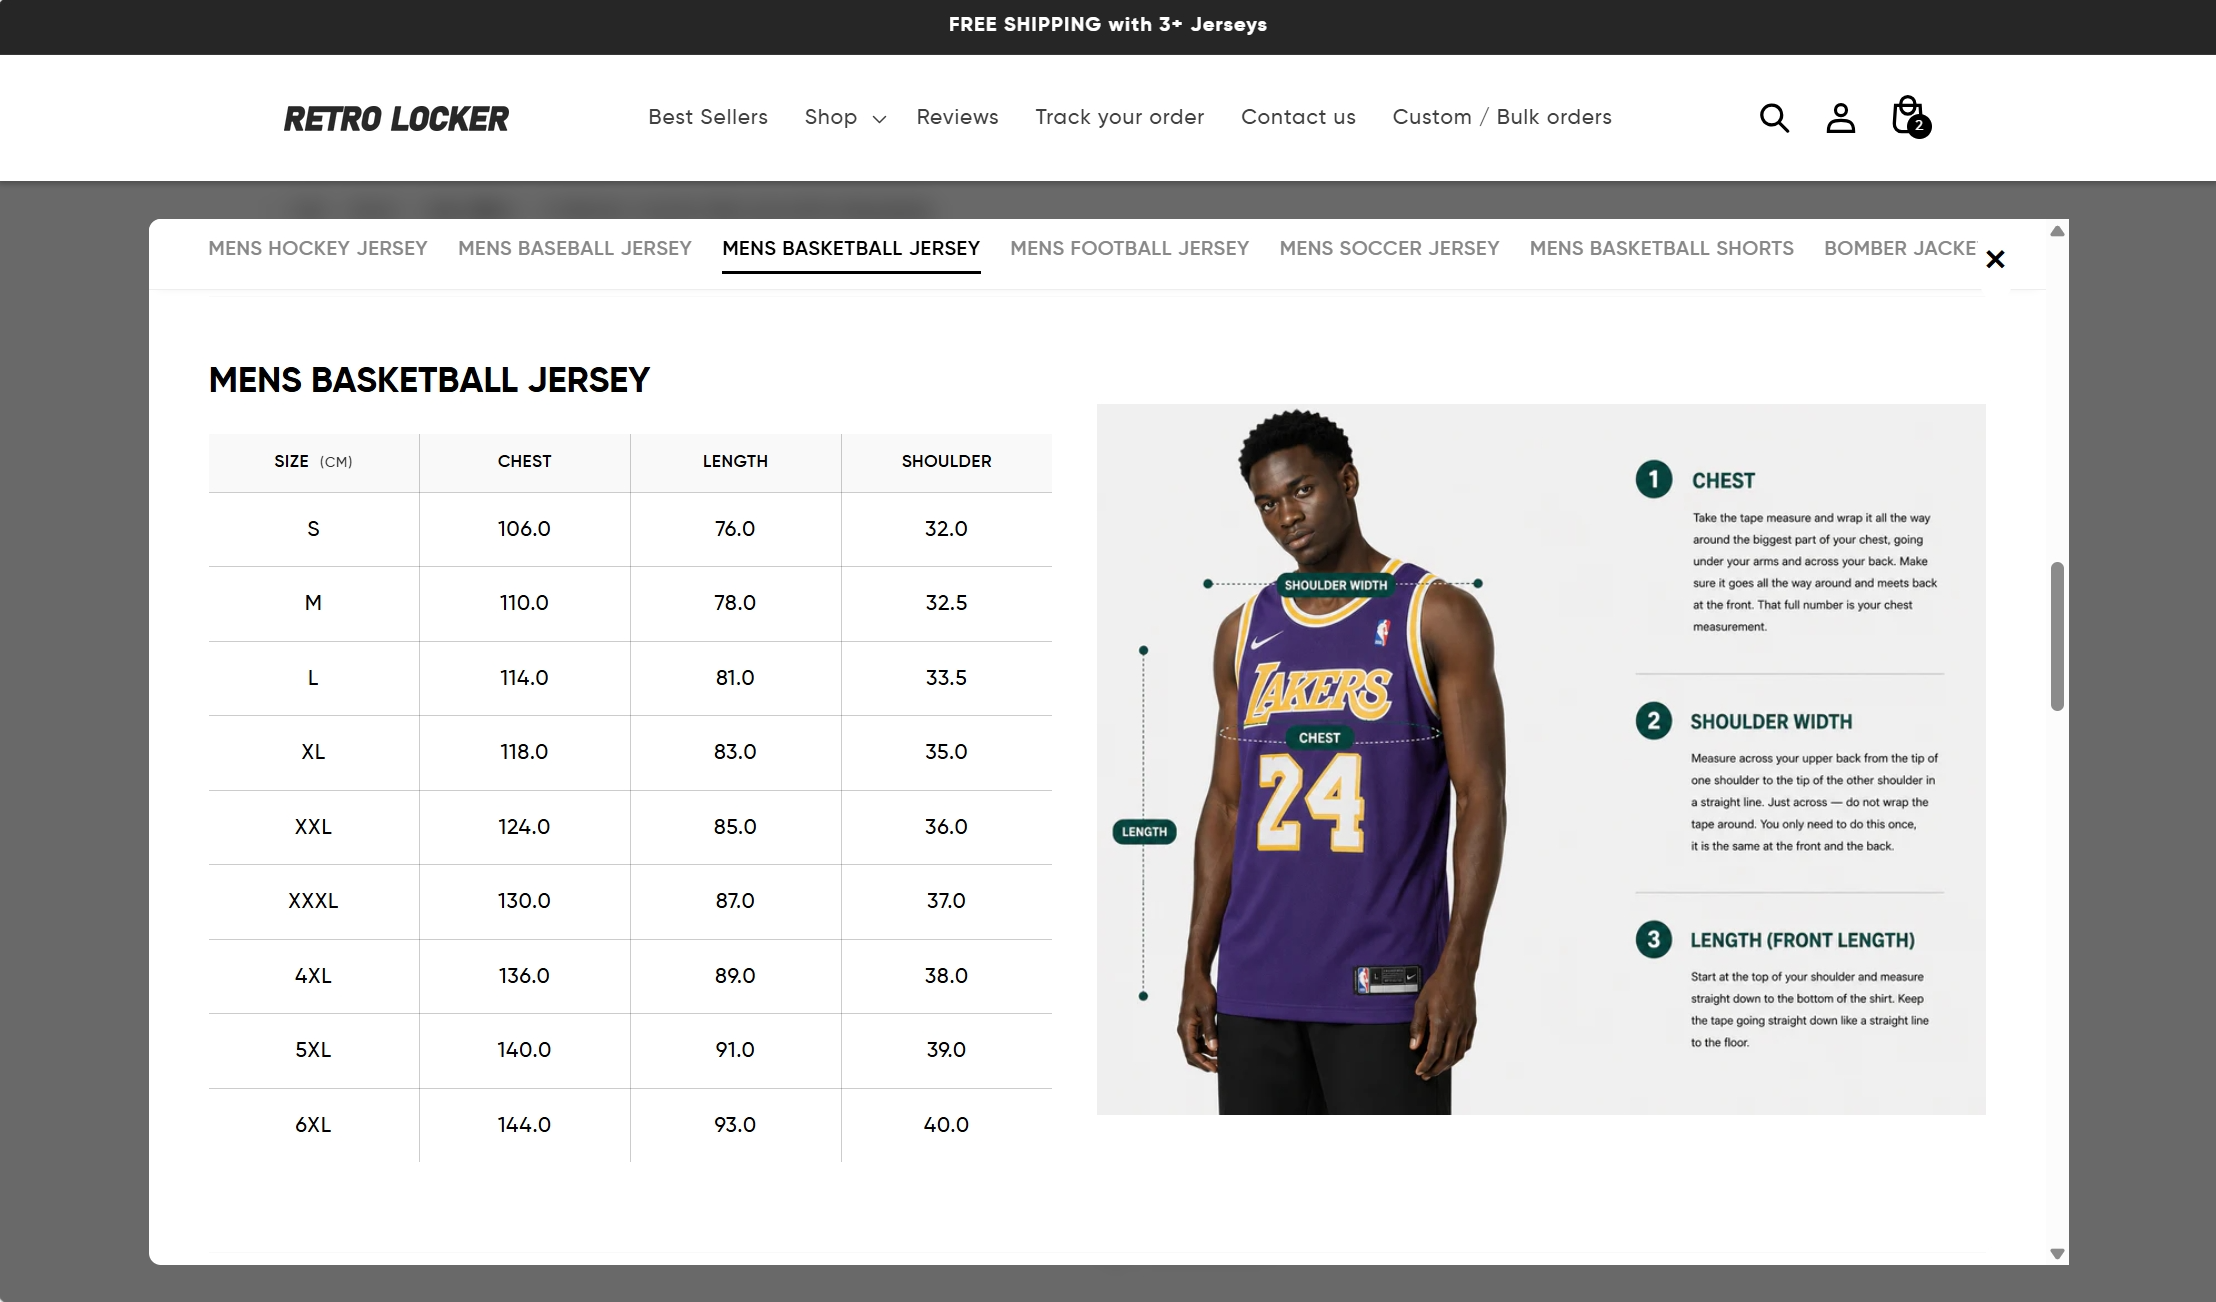Switch to Mens Soccer Jersey tab
Viewport: 2216px width, 1302px height.
[x=1389, y=248]
